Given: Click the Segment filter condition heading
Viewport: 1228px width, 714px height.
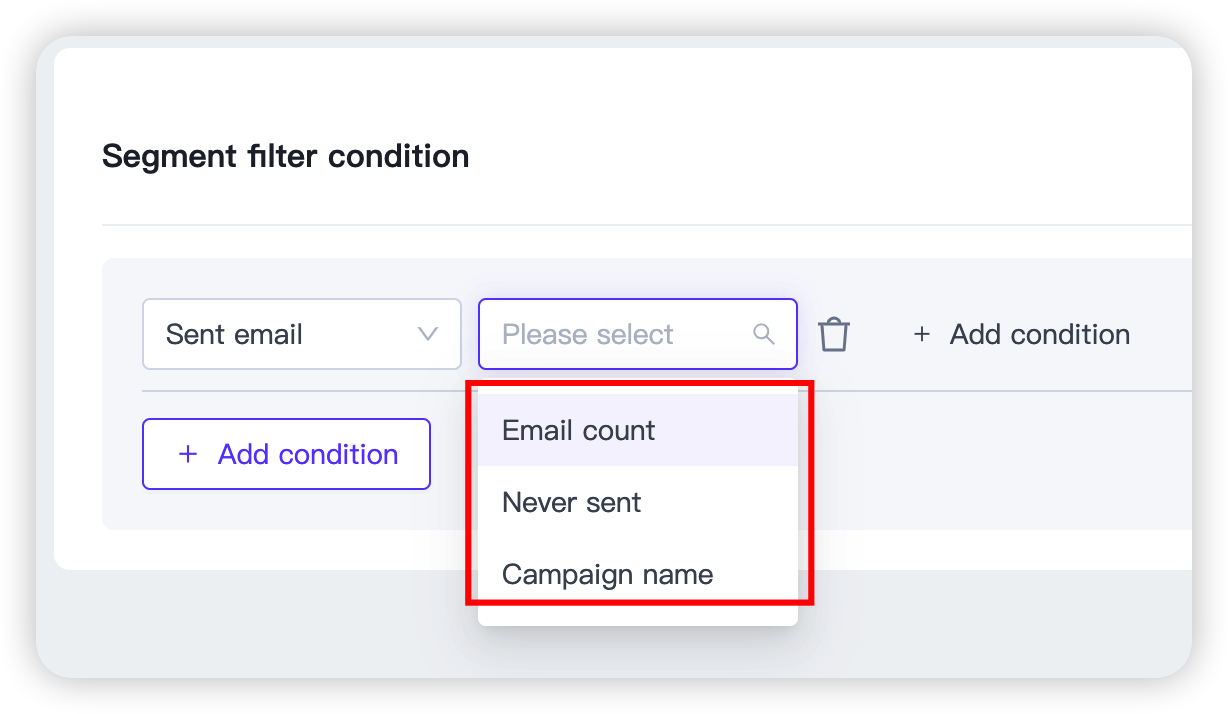Looking at the screenshot, I should (x=286, y=156).
